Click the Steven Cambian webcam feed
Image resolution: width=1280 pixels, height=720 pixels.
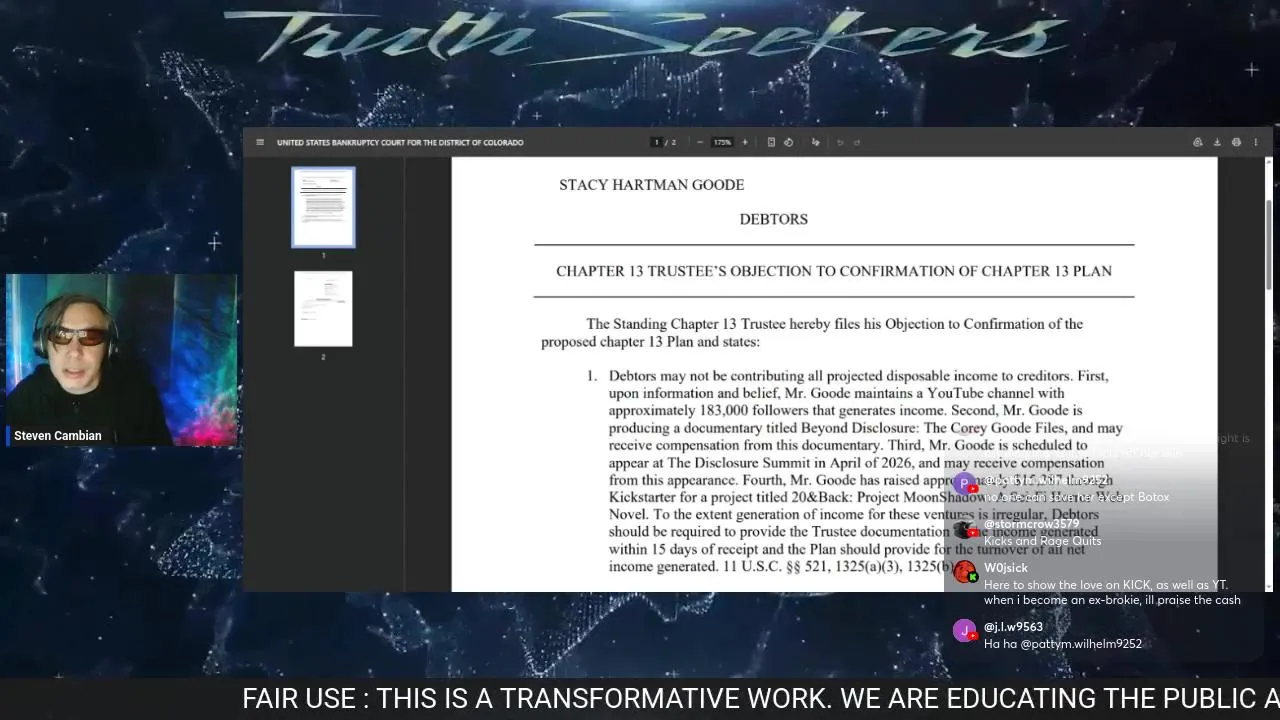tap(121, 360)
